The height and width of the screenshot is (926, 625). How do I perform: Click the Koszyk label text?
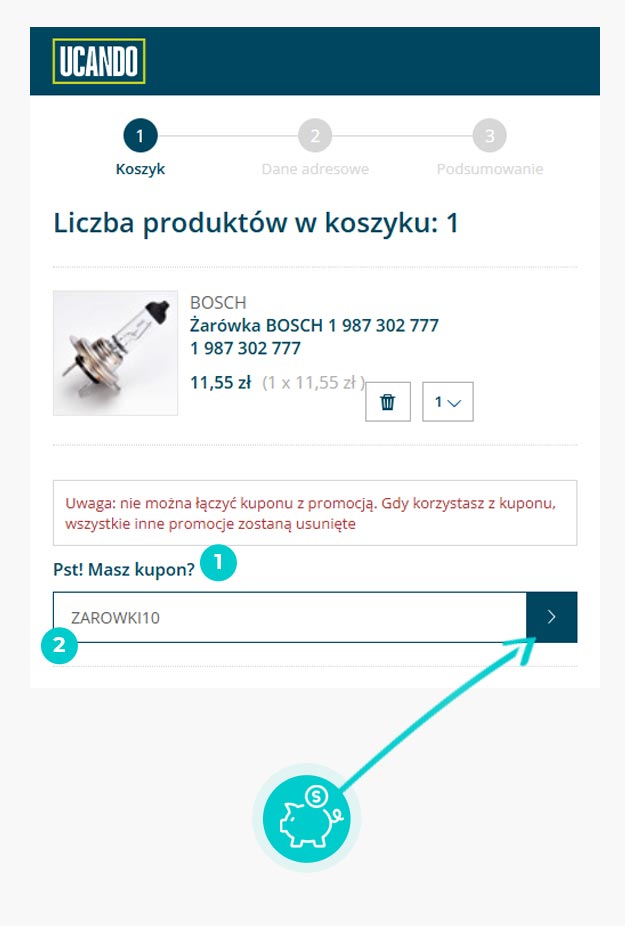click(x=140, y=169)
